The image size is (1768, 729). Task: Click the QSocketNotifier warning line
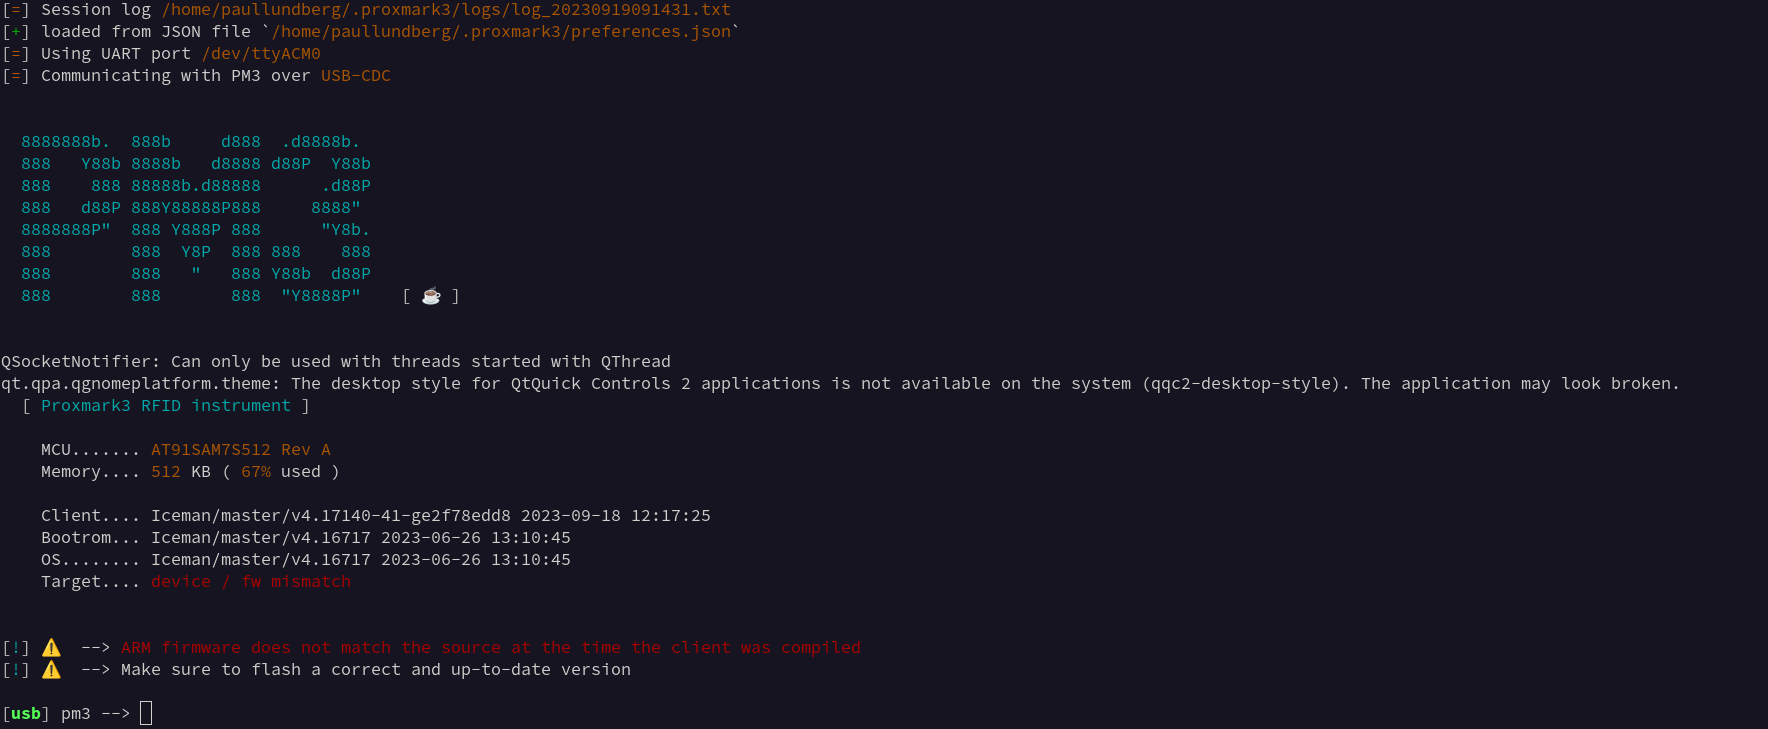336,362
